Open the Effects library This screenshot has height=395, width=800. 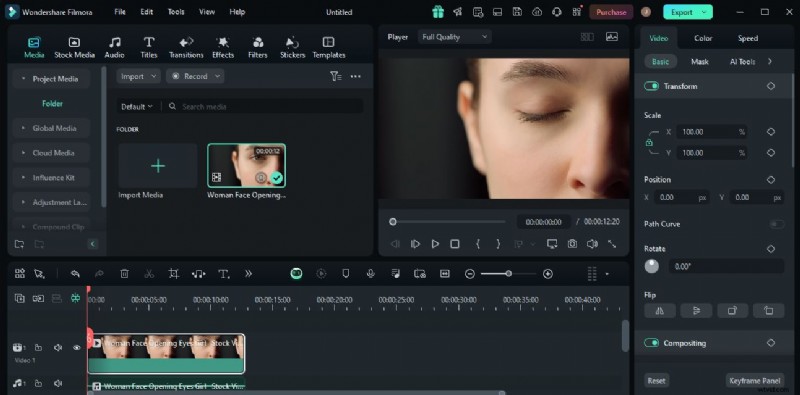[223, 47]
